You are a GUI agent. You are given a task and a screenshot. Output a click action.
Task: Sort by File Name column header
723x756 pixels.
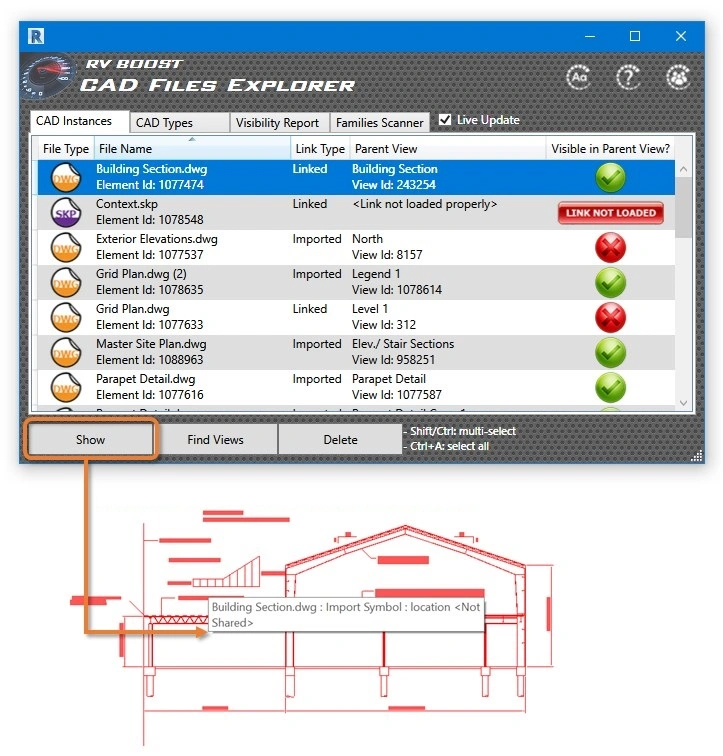tap(191, 149)
